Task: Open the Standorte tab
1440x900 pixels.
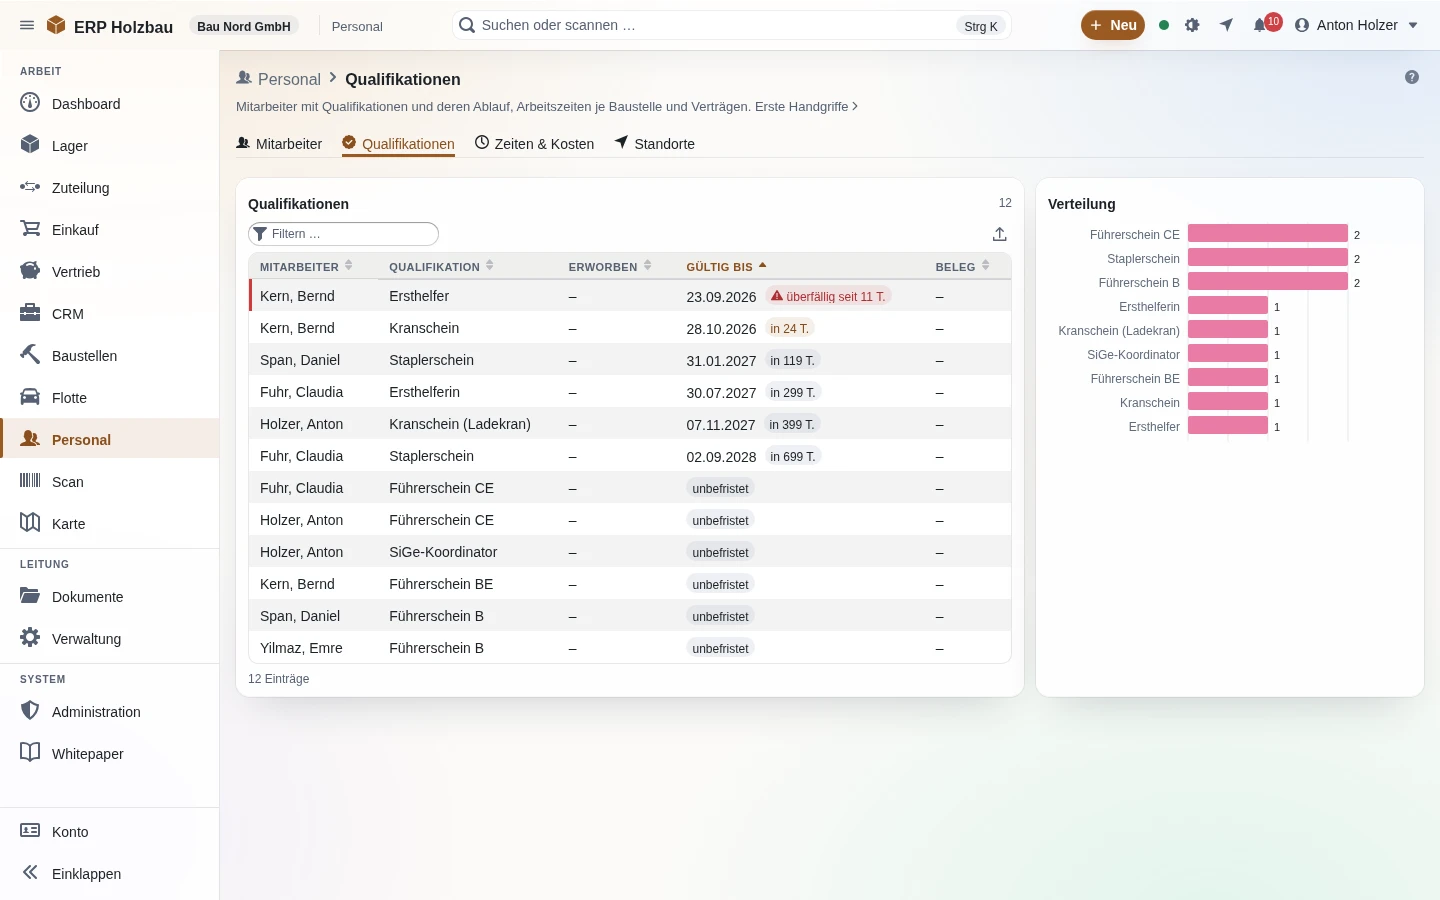Action: click(x=654, y=144)
